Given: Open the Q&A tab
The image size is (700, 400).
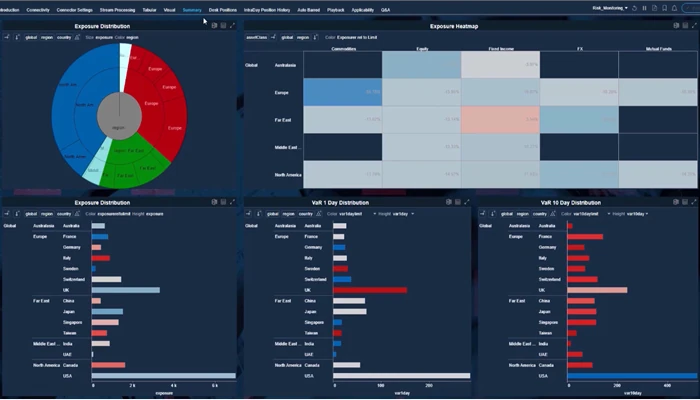Looking at the screenshot, I should pos(385,10).
